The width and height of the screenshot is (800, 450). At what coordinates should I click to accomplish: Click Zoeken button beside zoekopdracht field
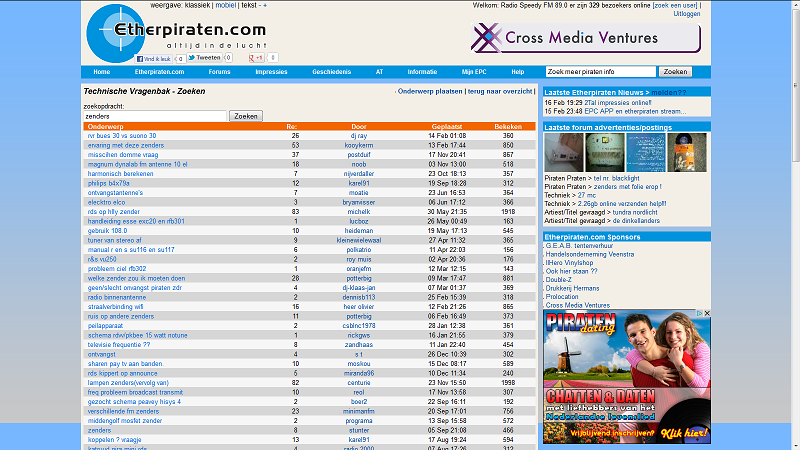[x=246, y=116]
